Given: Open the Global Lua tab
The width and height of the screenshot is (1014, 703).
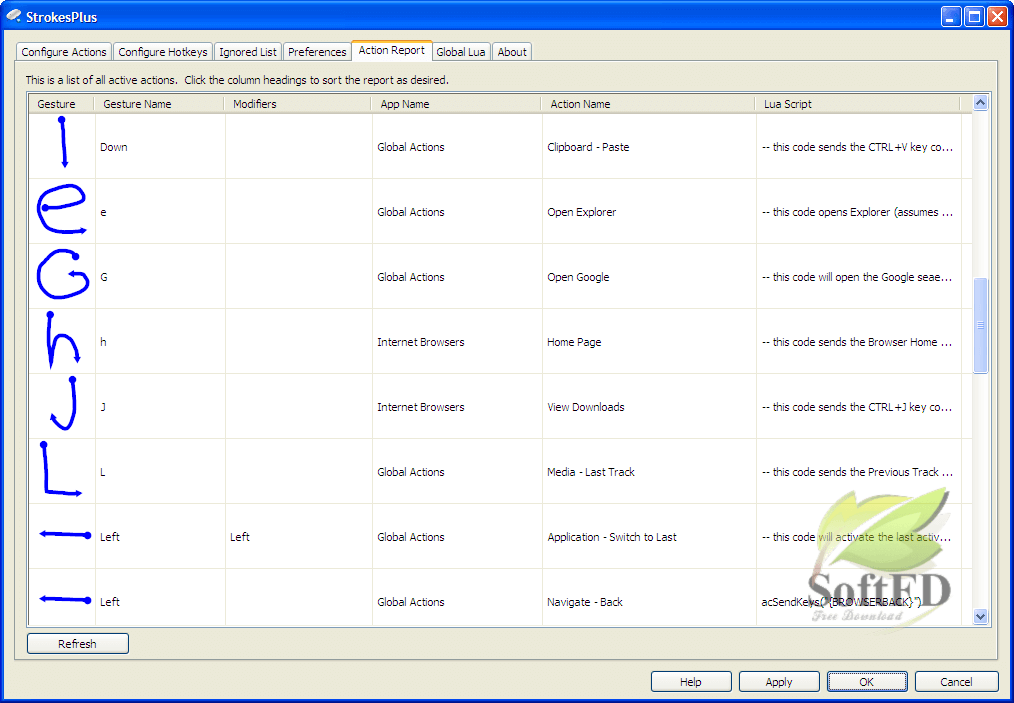Looking at the screenshot, I should 461,52.
